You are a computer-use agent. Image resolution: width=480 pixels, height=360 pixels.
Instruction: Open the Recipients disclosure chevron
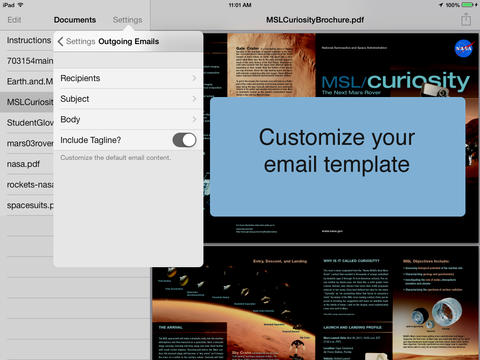click(194, 78)
